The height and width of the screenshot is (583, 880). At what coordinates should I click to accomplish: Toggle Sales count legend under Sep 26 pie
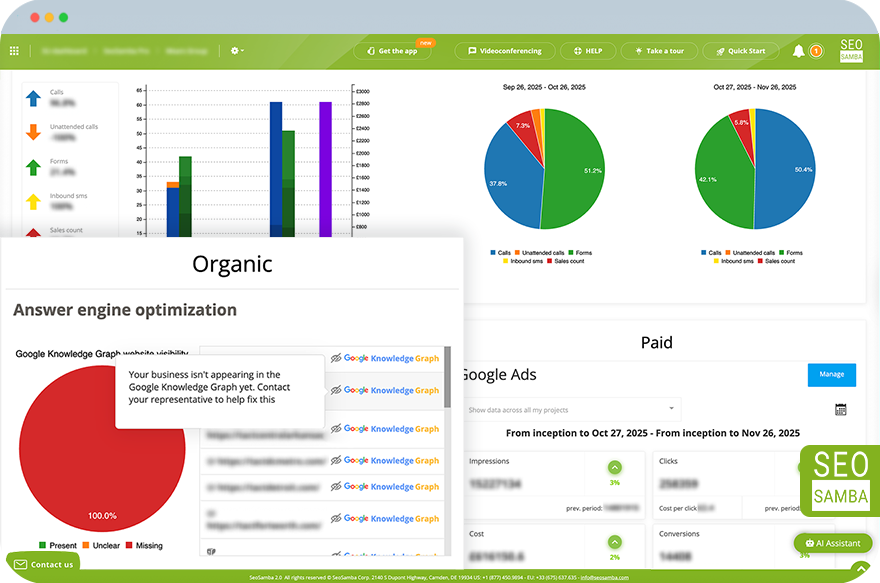[x=566, y=261]
